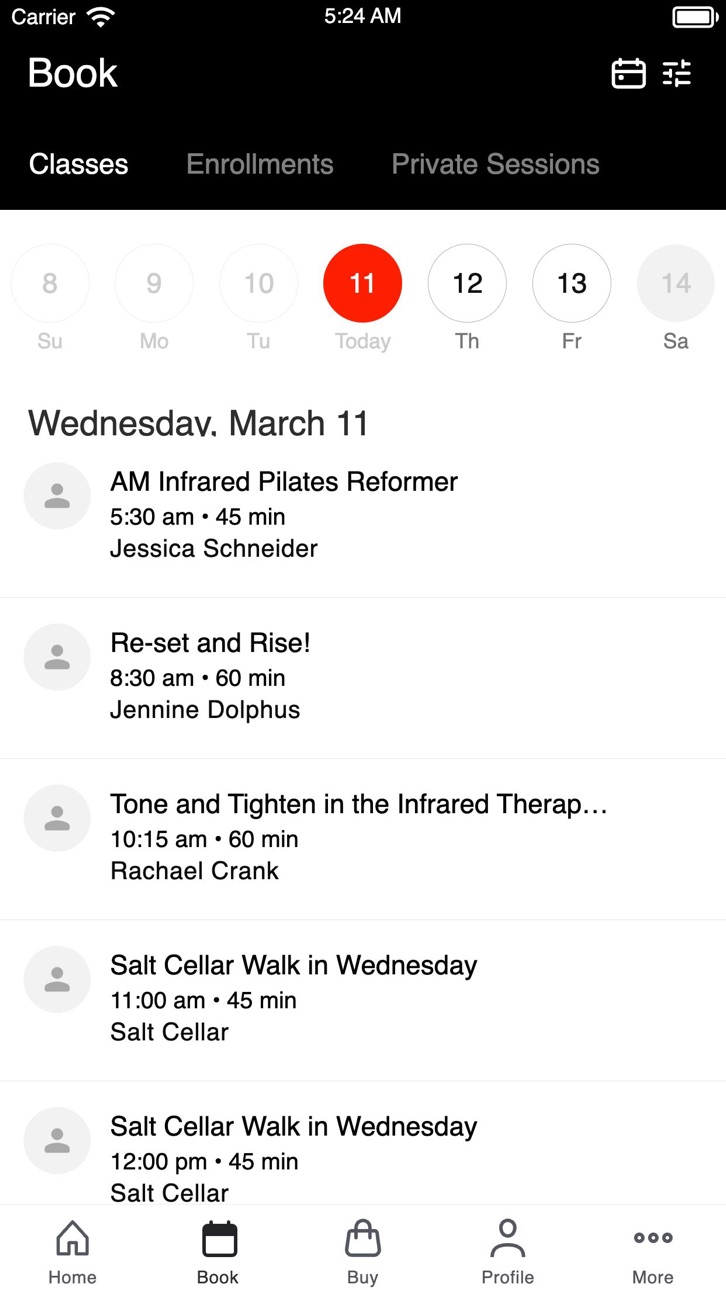This screenshot has width=726, height=1290.
Task: Open Tone and Tighten Infrared Therapy class
Action: pos(363,839)
